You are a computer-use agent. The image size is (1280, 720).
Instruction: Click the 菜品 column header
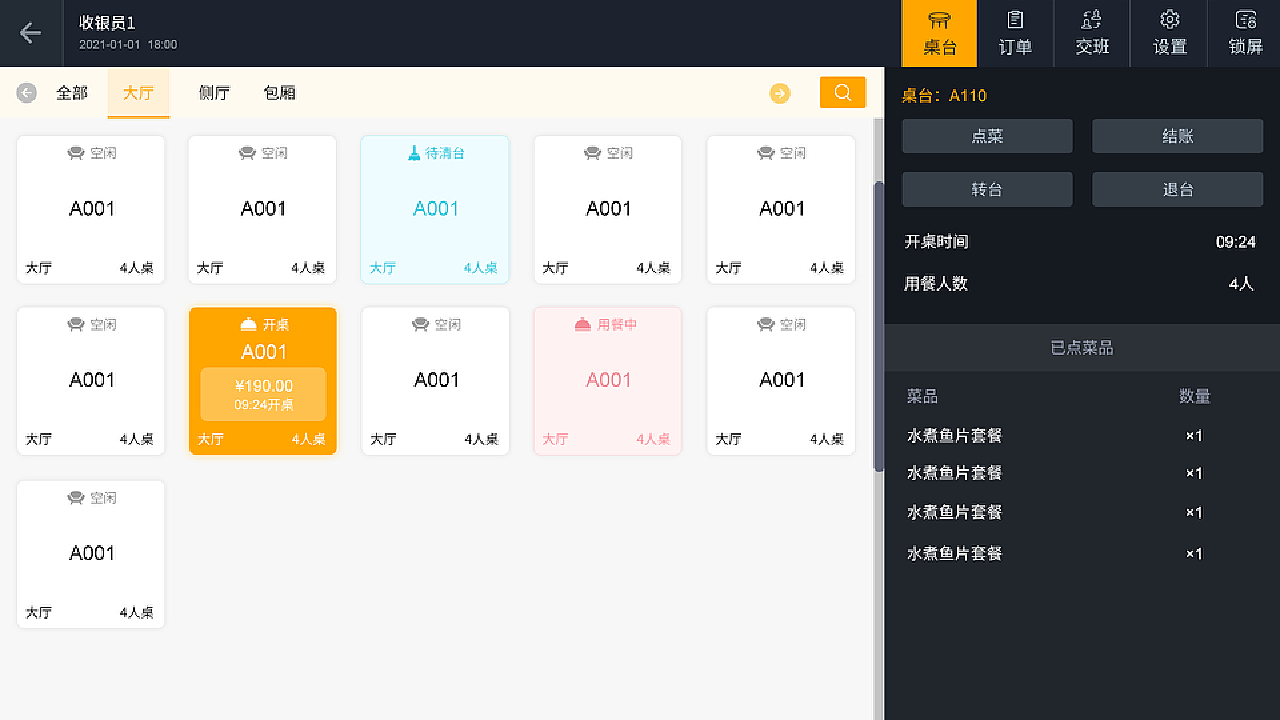point(922,397)
